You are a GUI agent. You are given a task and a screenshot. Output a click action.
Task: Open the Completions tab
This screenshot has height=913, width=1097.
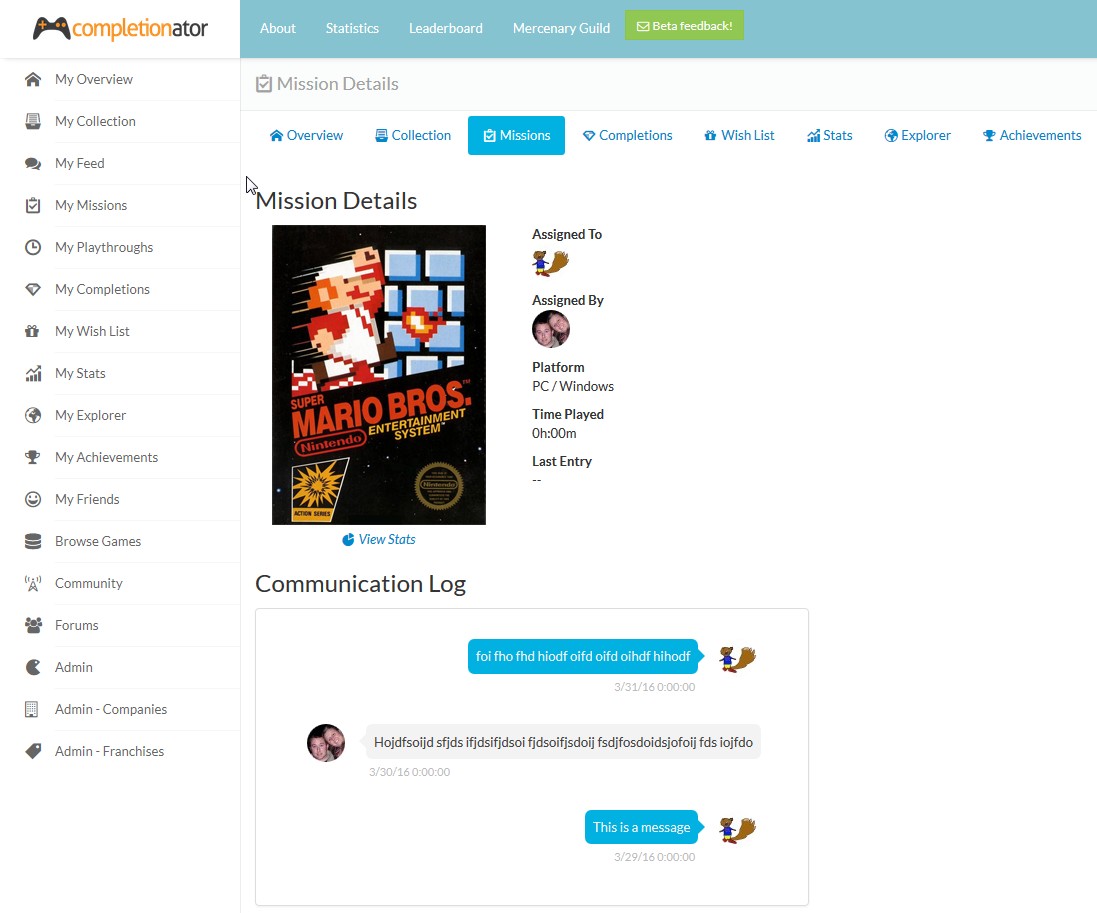click(x=628, y=135)
